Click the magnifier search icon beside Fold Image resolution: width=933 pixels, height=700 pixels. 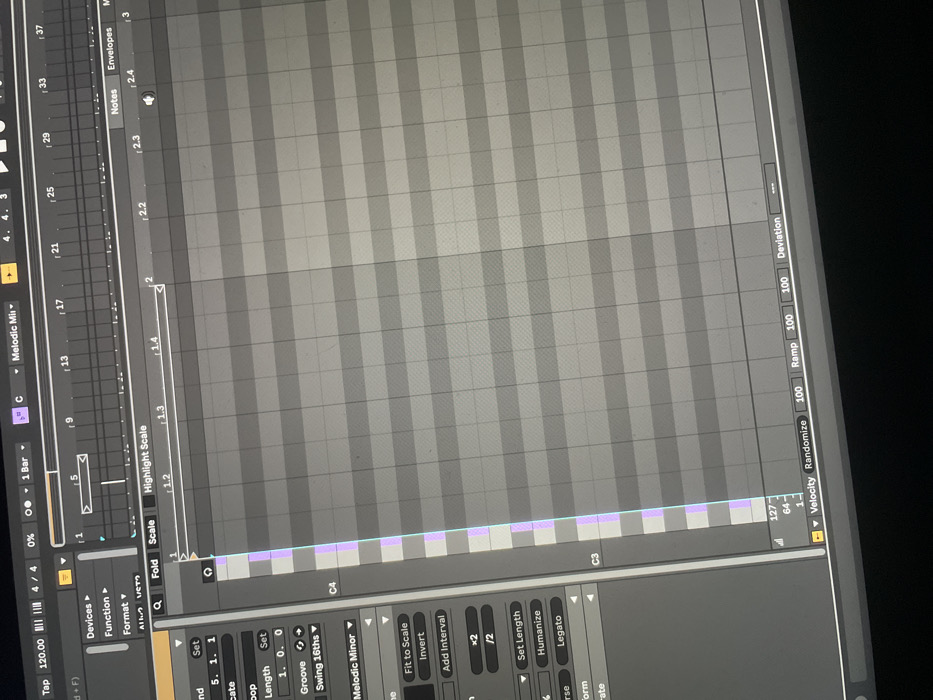click(x=158, y=605)
